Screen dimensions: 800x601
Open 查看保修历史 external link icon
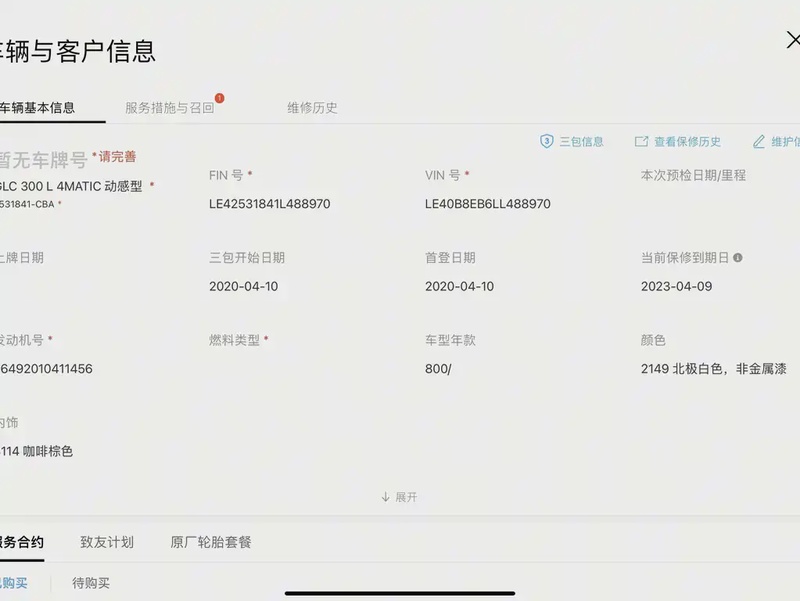tap(641, 142)
